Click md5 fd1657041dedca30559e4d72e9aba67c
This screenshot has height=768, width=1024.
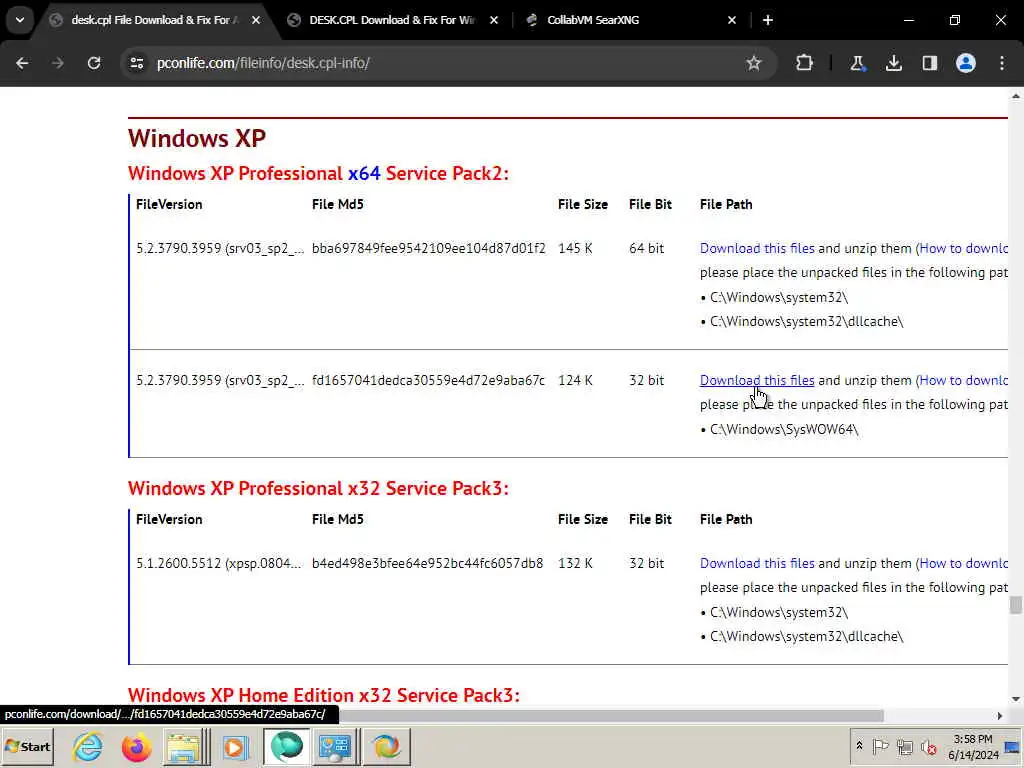click(x=428, y=380)
